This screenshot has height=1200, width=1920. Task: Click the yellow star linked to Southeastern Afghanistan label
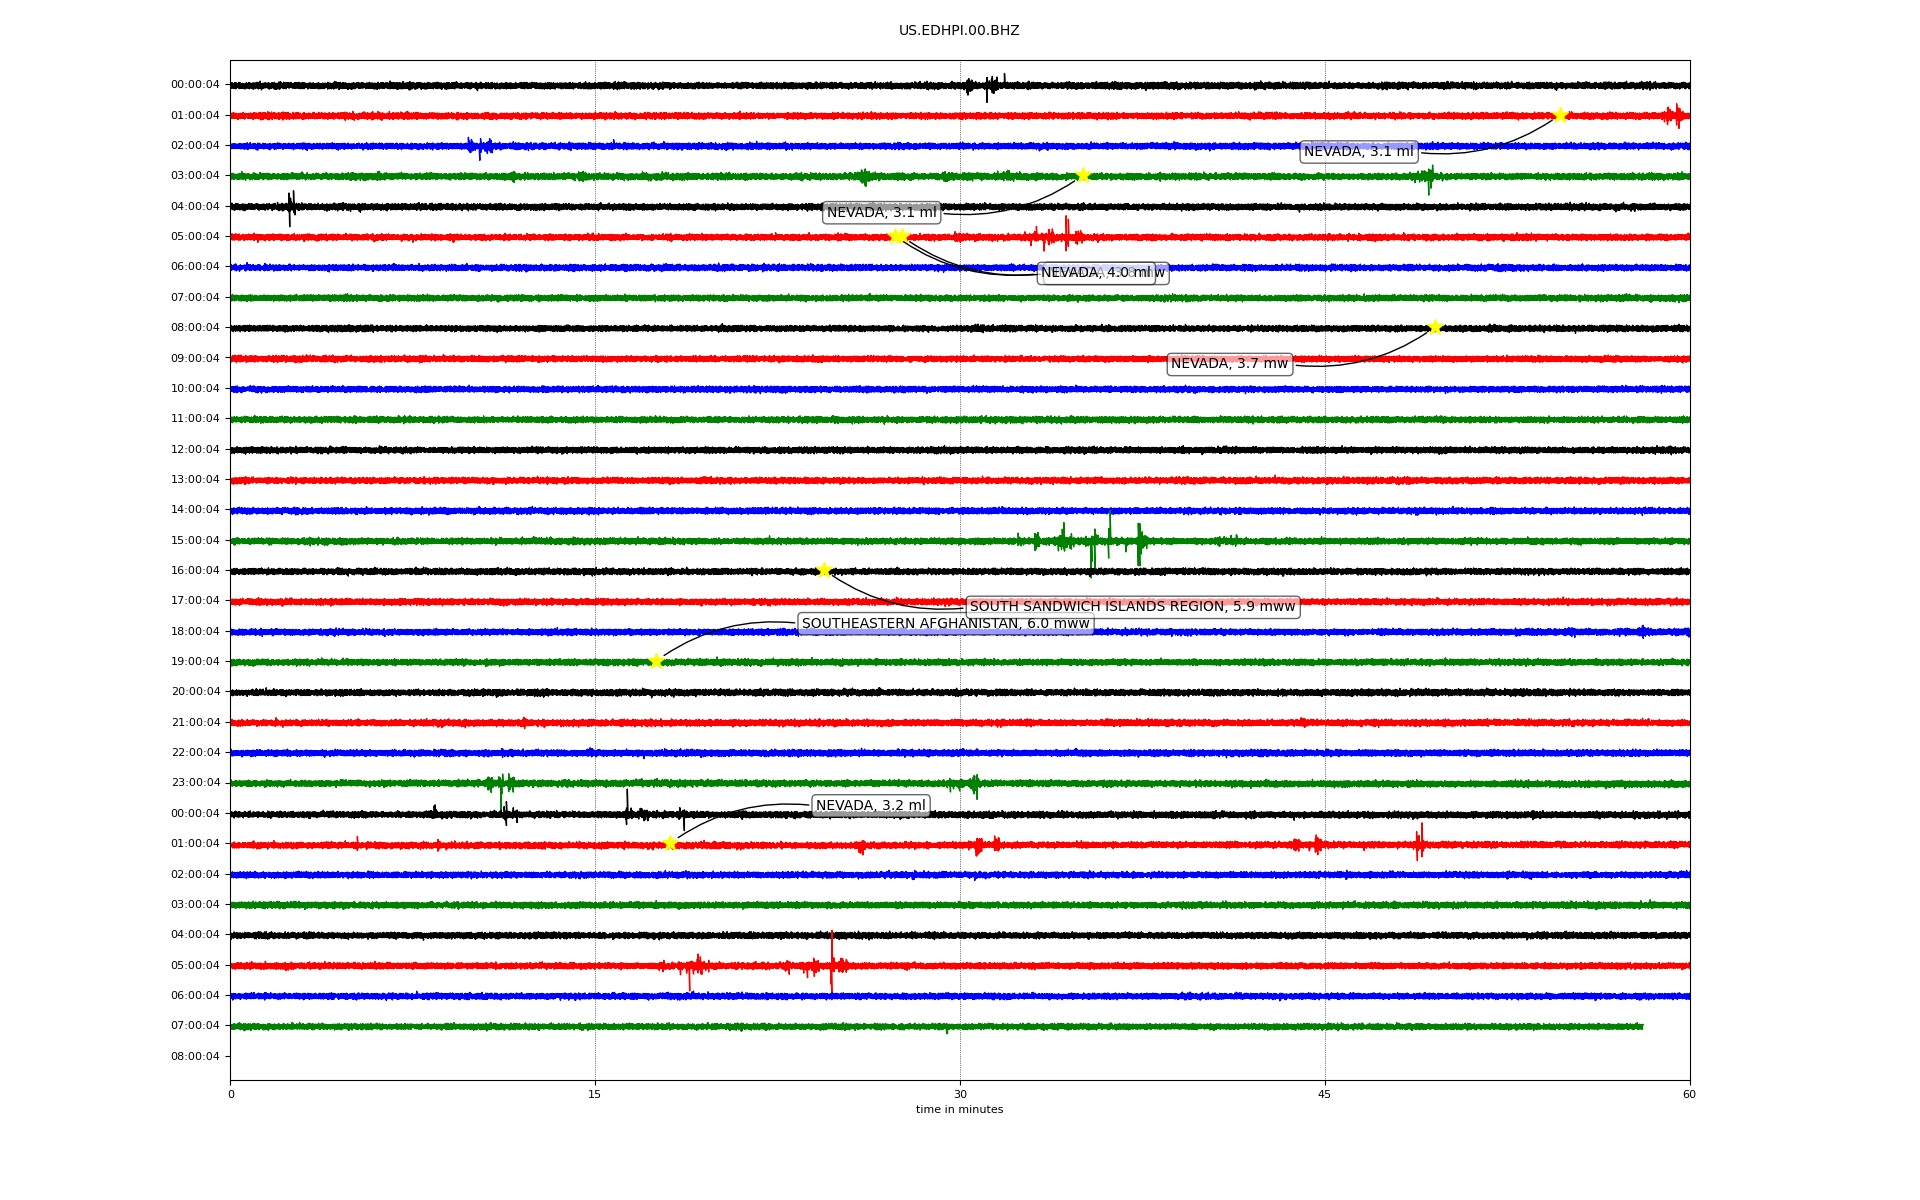[x=656, y=661]
